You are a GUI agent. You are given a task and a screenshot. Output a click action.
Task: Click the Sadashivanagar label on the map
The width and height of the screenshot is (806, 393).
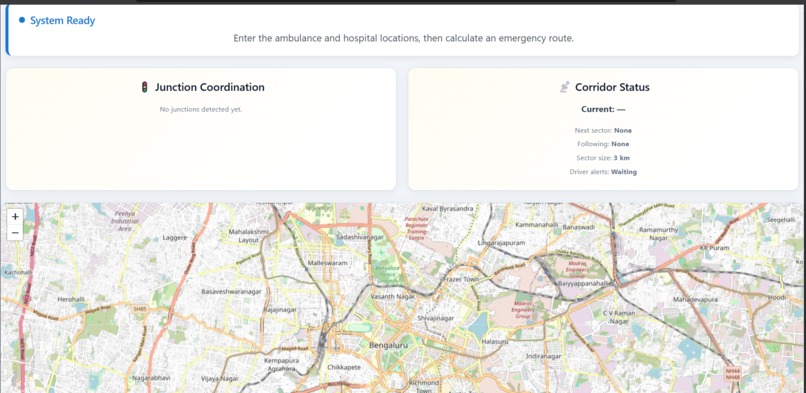click(x=360, y=237)
